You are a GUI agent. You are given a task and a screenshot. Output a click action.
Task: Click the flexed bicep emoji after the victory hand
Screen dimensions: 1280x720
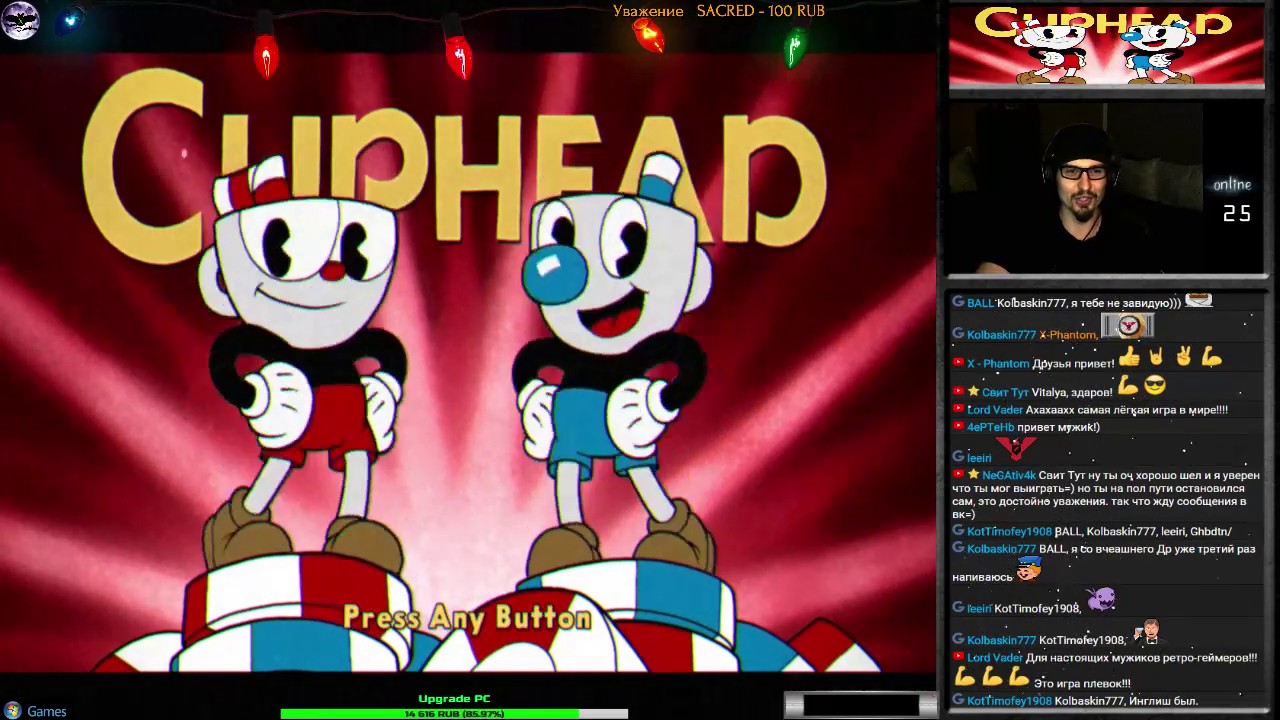(1211, 356)
